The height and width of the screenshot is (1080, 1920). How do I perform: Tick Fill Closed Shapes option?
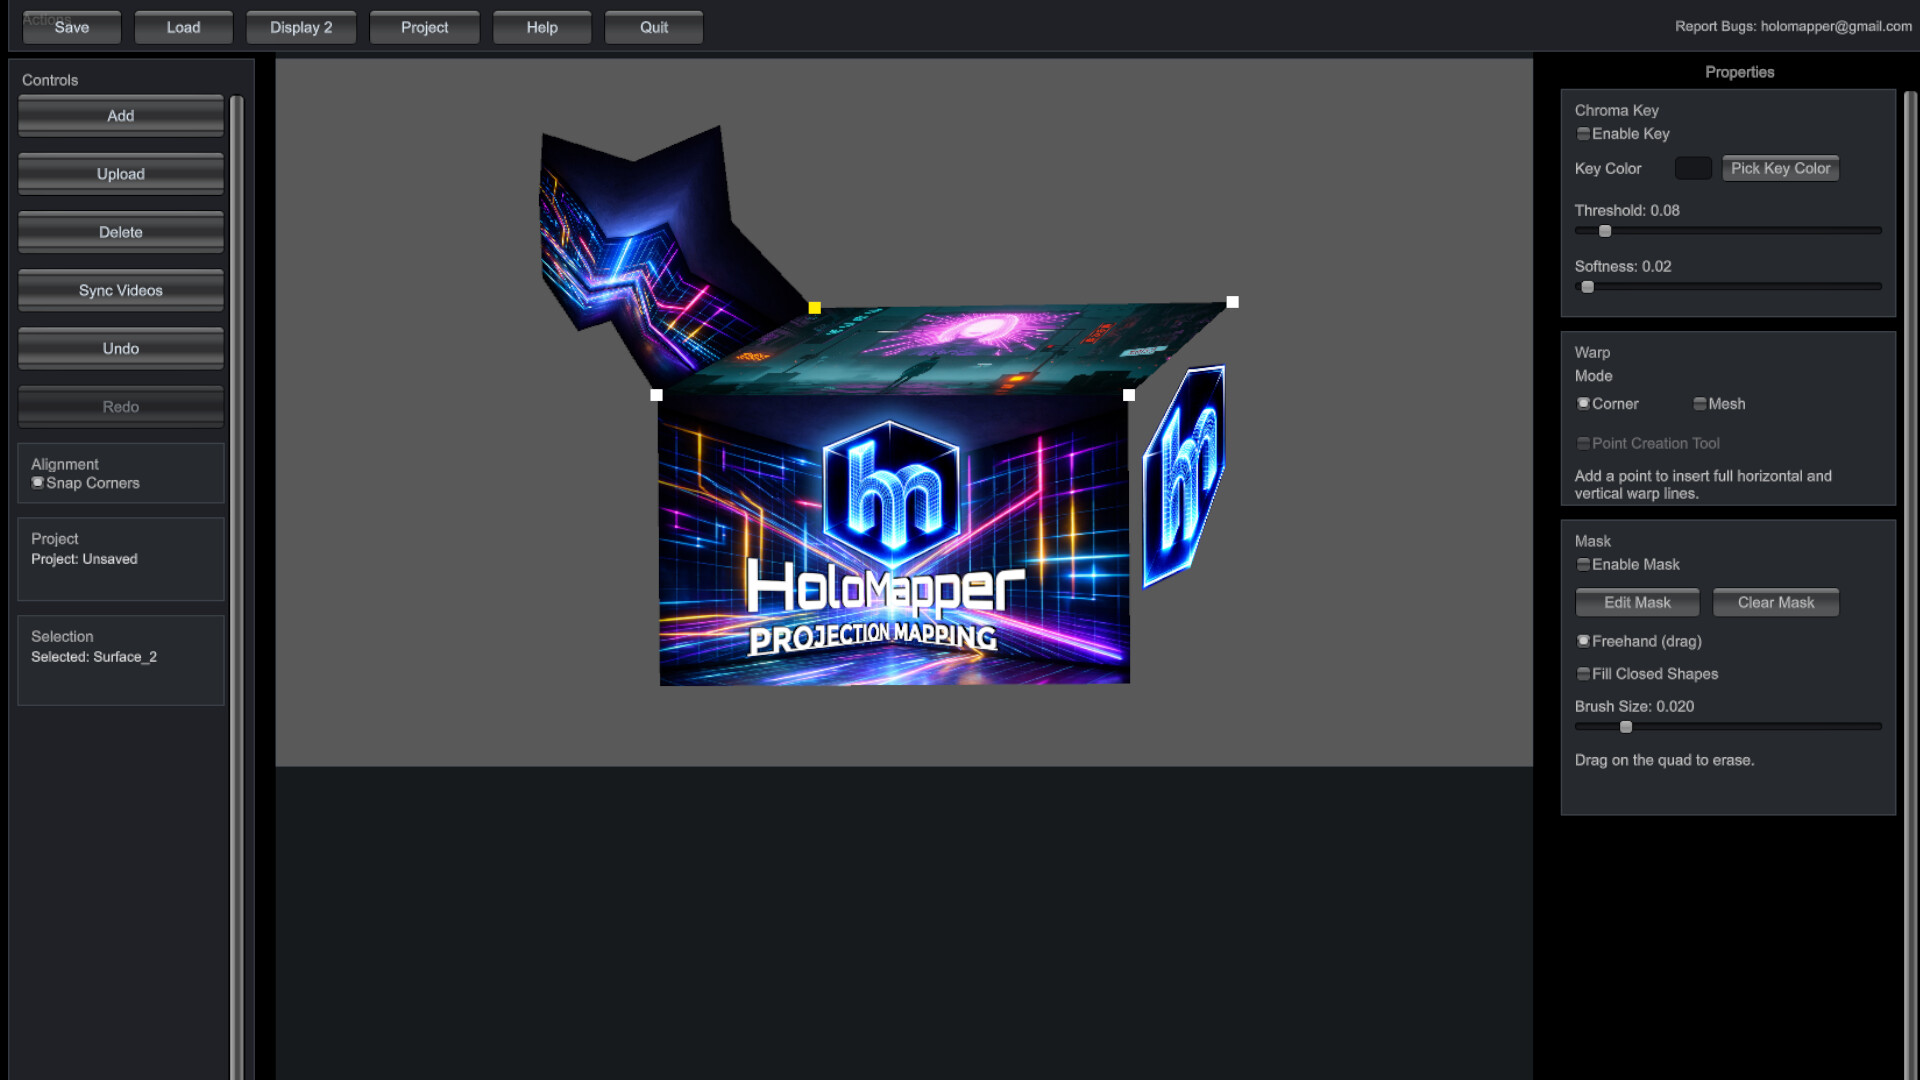[1583, 674]
